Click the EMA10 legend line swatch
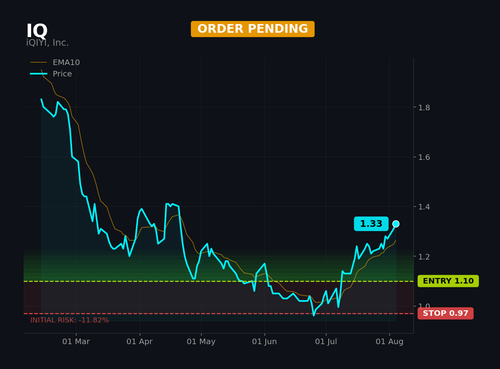 [x=38, y=62]
